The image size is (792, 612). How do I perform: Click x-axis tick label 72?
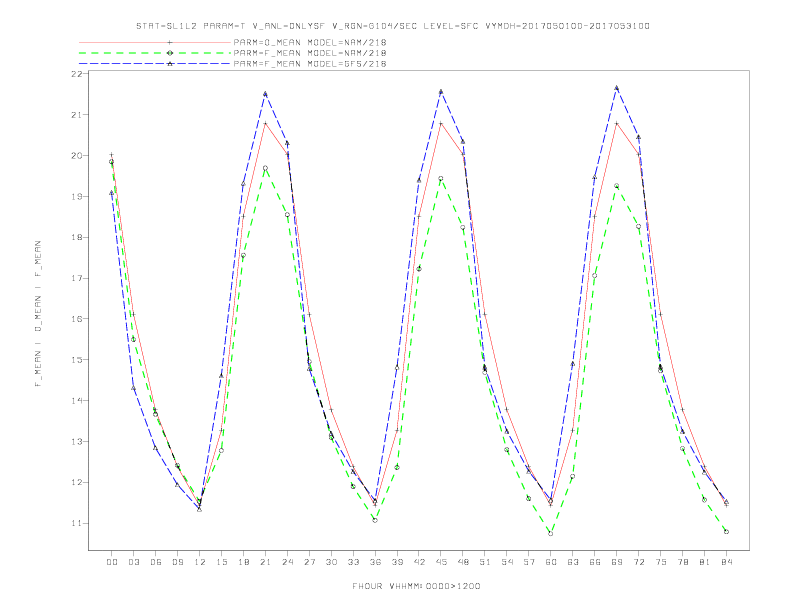638,562
